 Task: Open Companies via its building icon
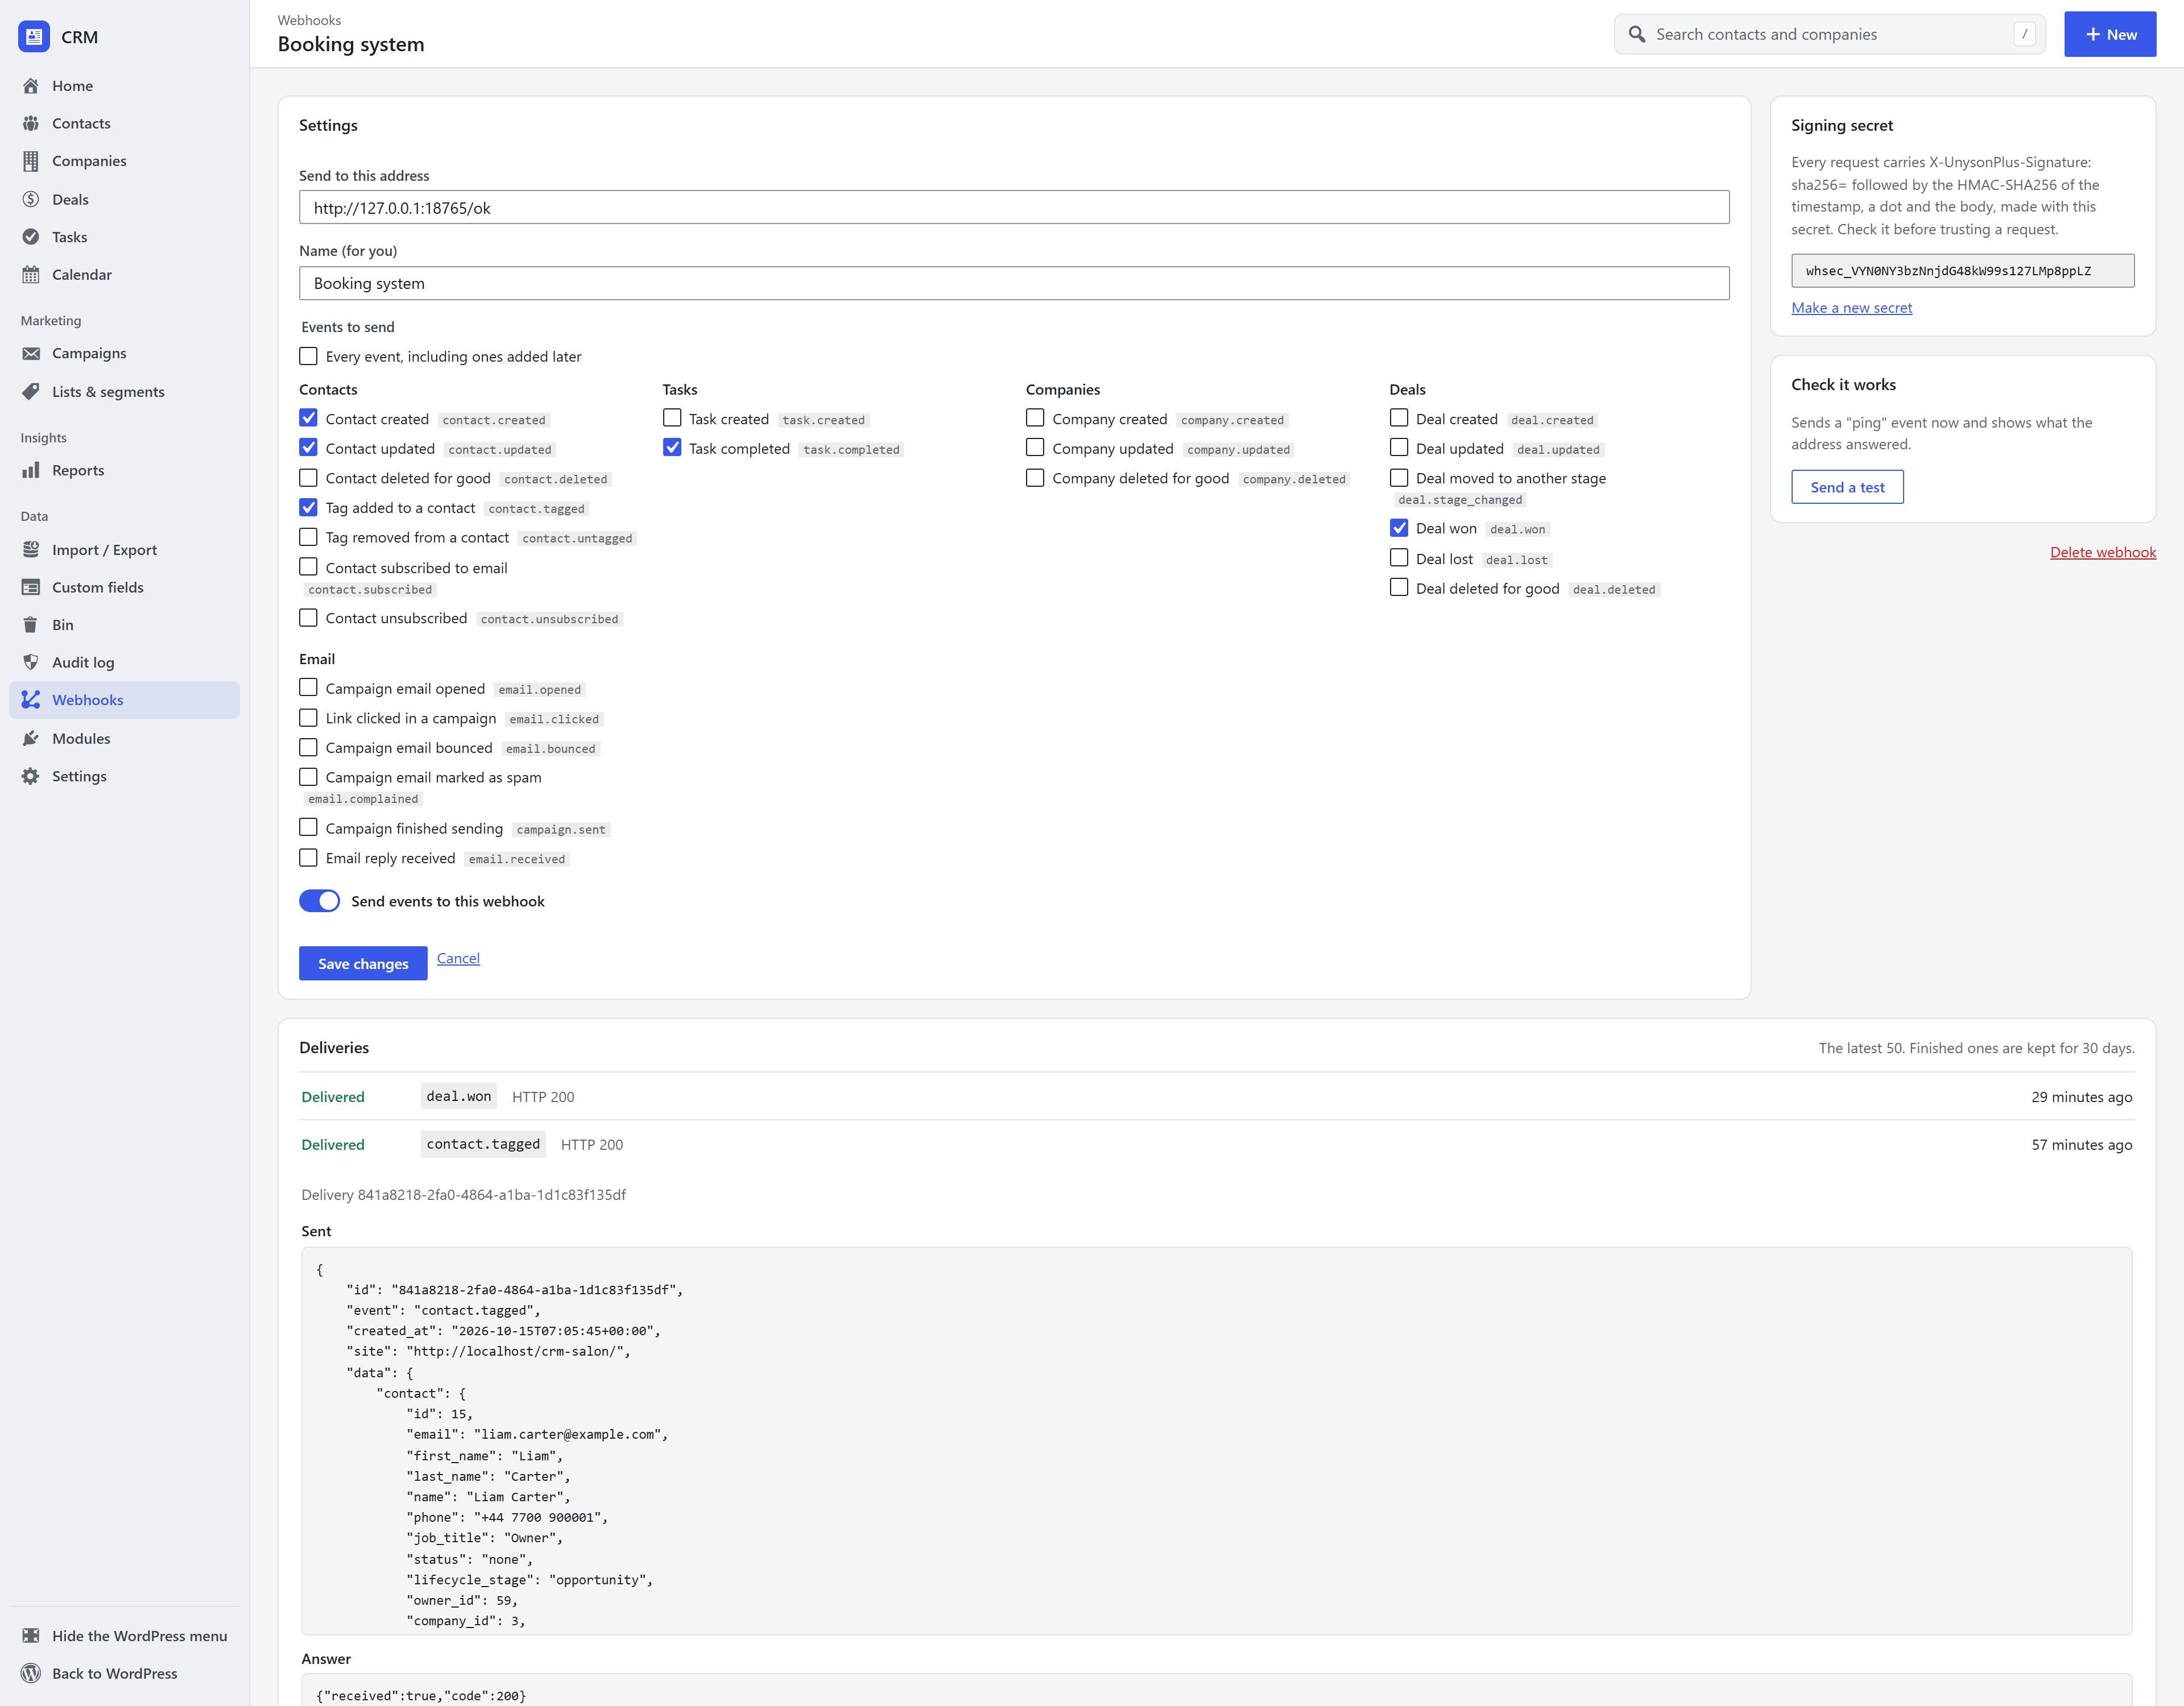click(31, 161)
